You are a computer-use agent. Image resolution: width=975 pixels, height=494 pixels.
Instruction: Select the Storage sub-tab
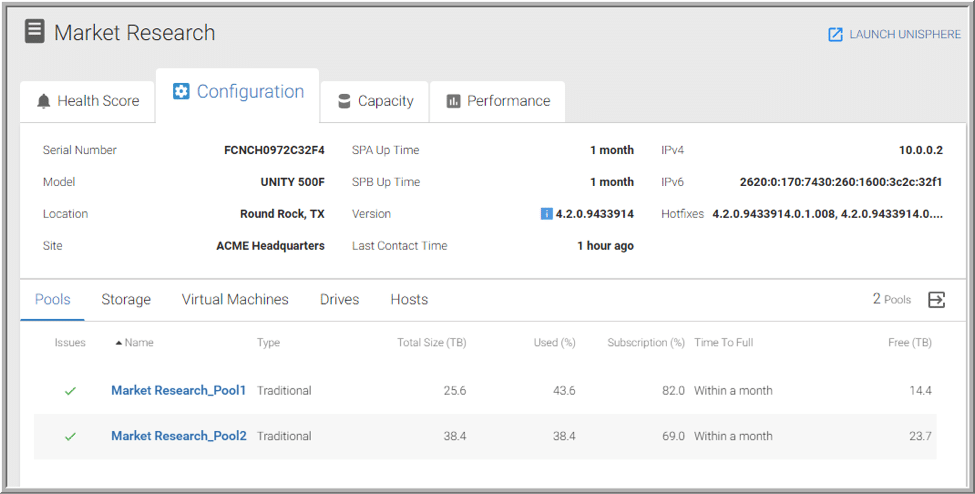coord(126,299)
